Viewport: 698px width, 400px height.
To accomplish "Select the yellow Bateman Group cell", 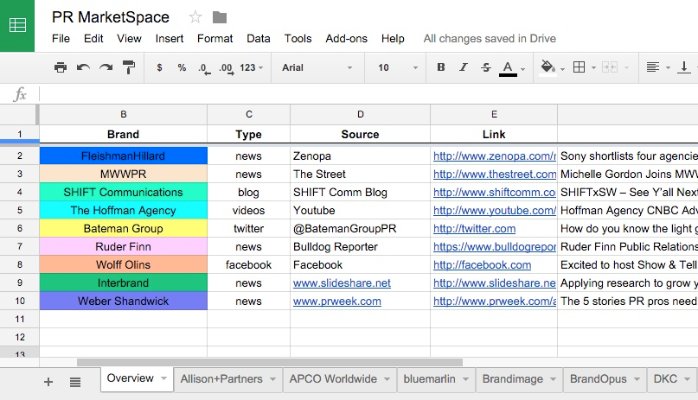I will [x=123, y=228].
